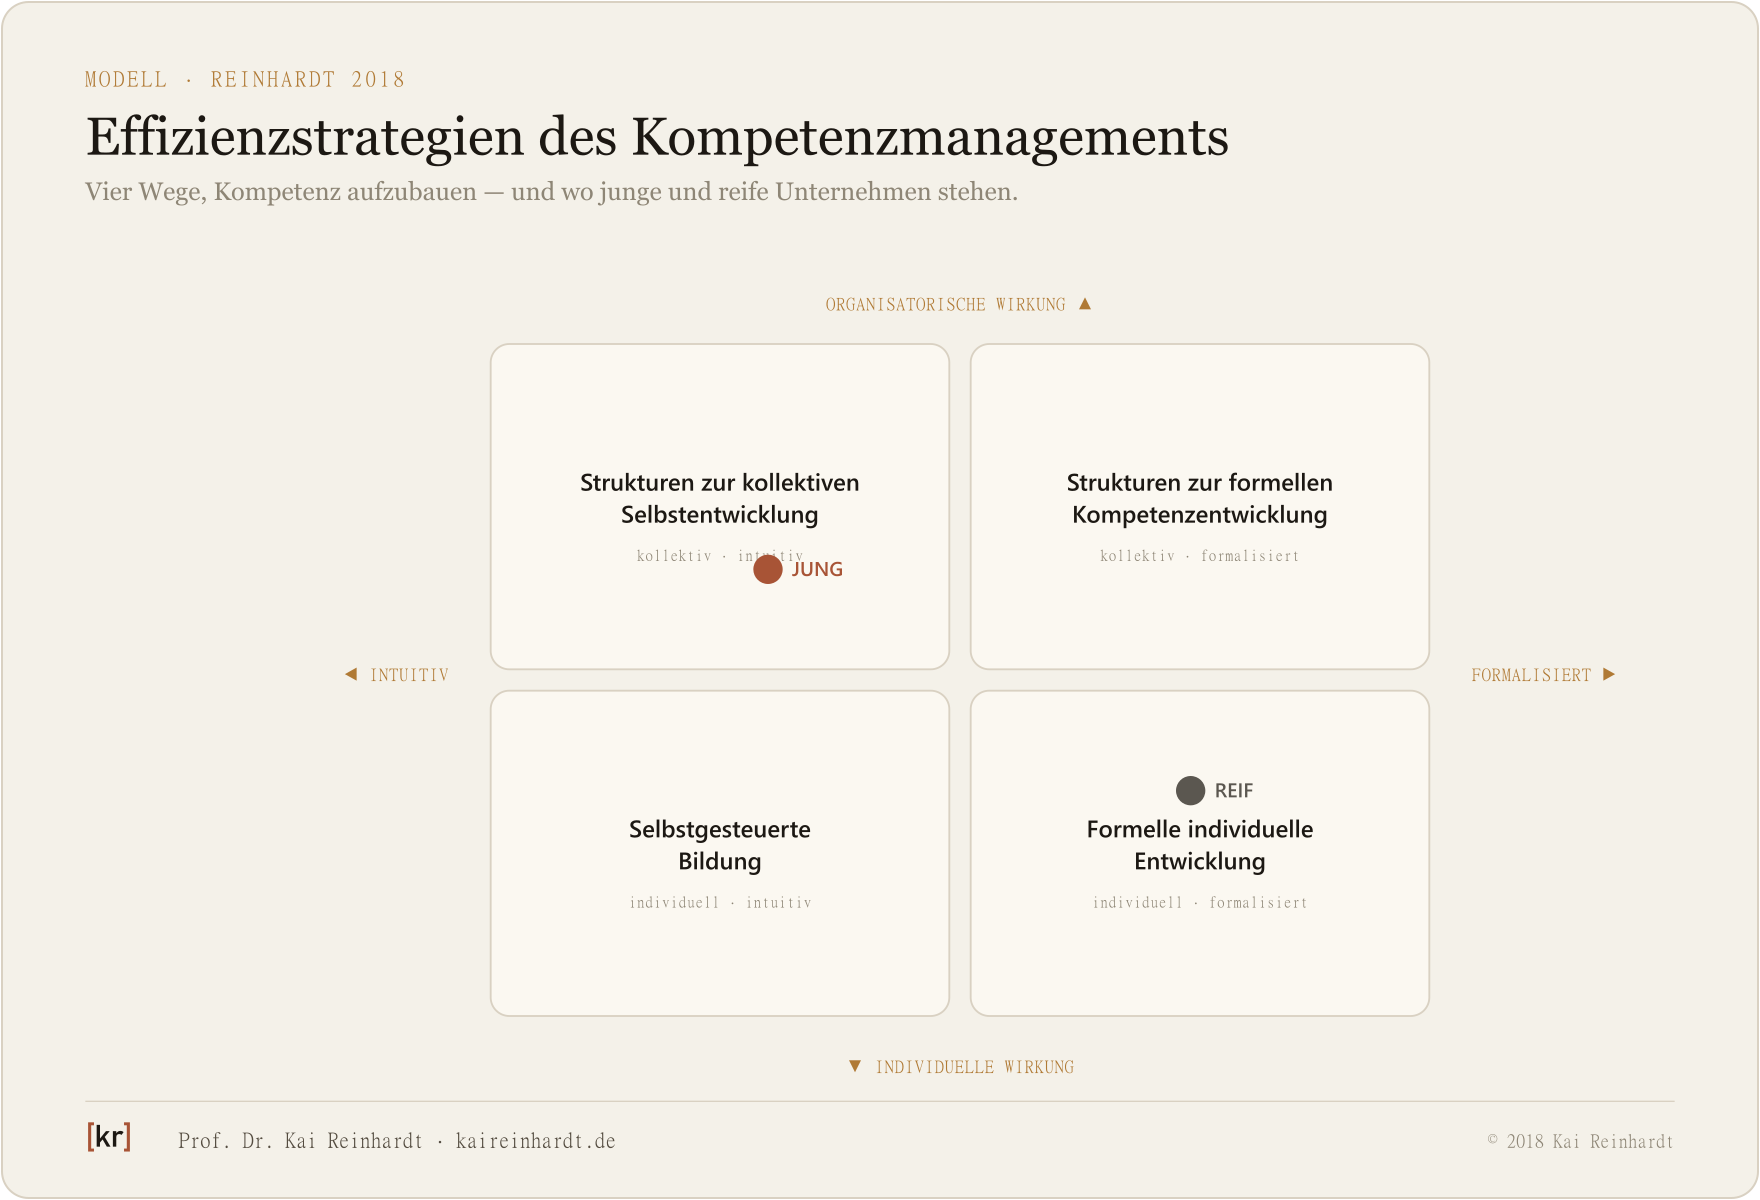Click the 'JUNG' marker label
Image resolution: width=1760 pixels, height=1200 pixels.
[x=817, y=569]
